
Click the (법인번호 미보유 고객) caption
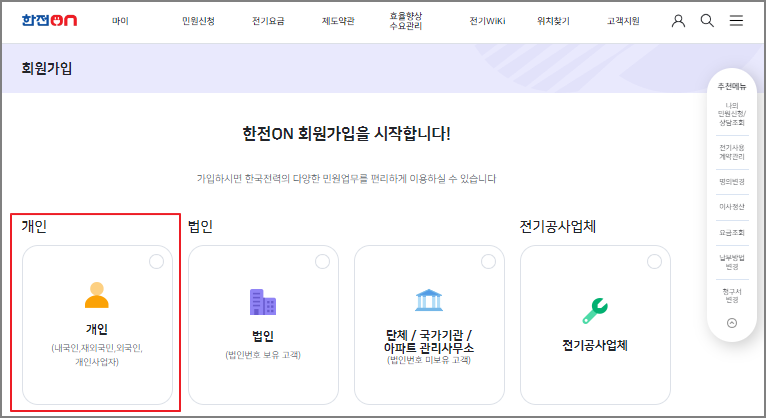click(x=429, y=360)
